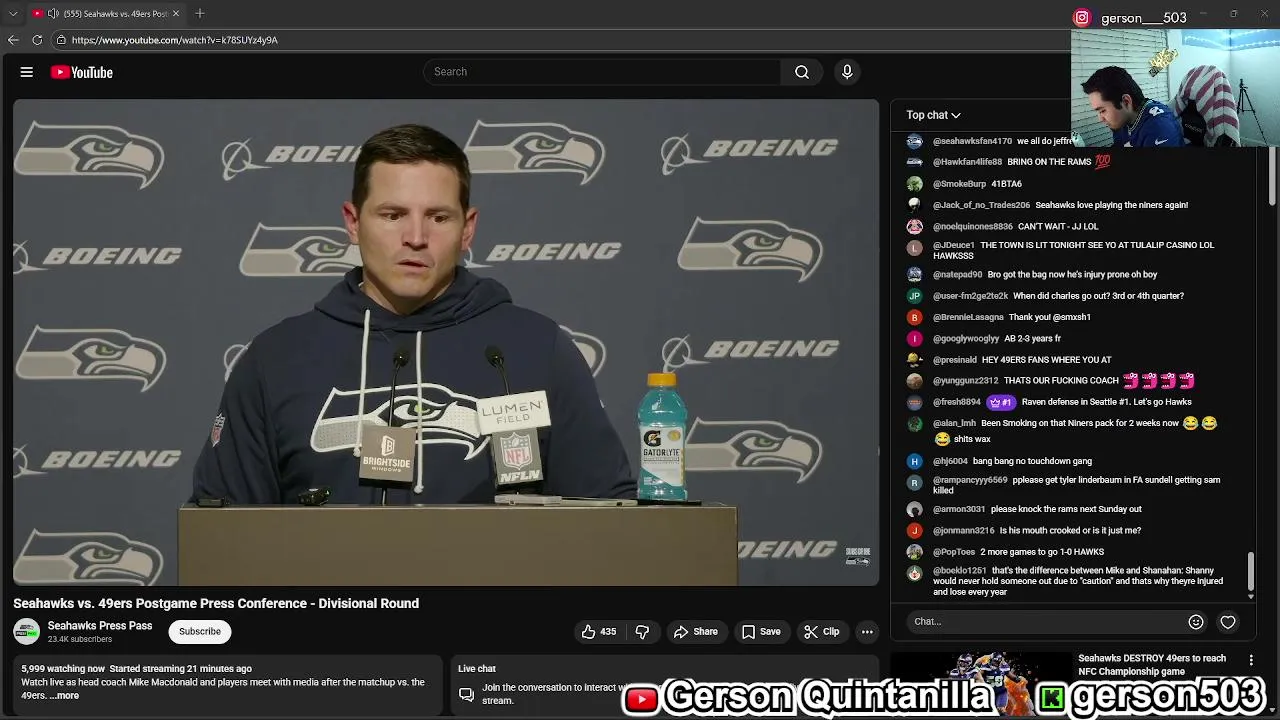Click username @alan_lmh in chat
This screenshot has height=720, width=1280.
click(954, 423)
